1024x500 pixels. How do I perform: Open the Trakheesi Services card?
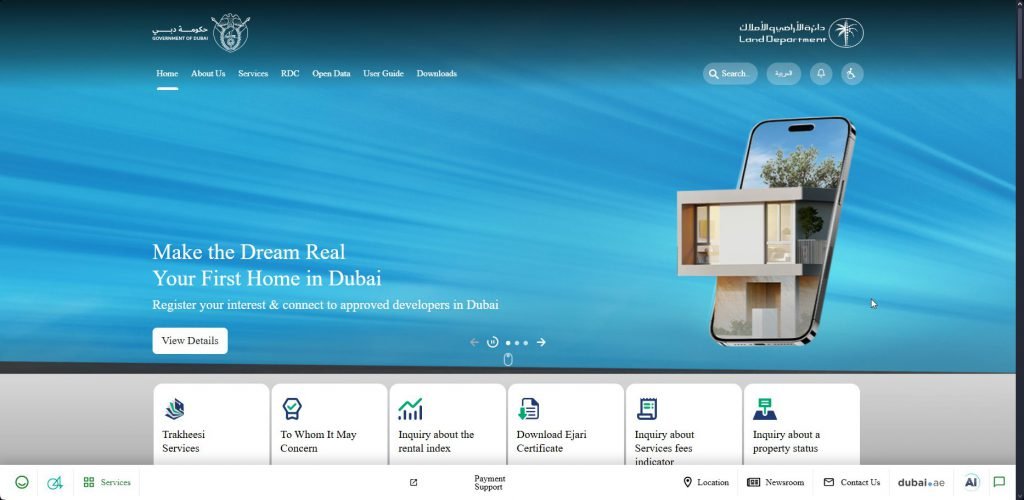212,424
